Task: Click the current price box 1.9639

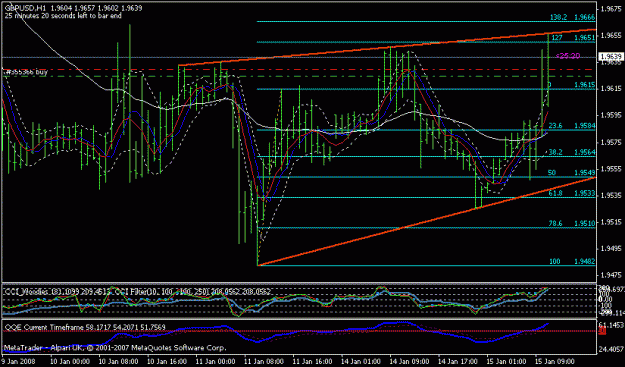Action: (x=610, y=57)
